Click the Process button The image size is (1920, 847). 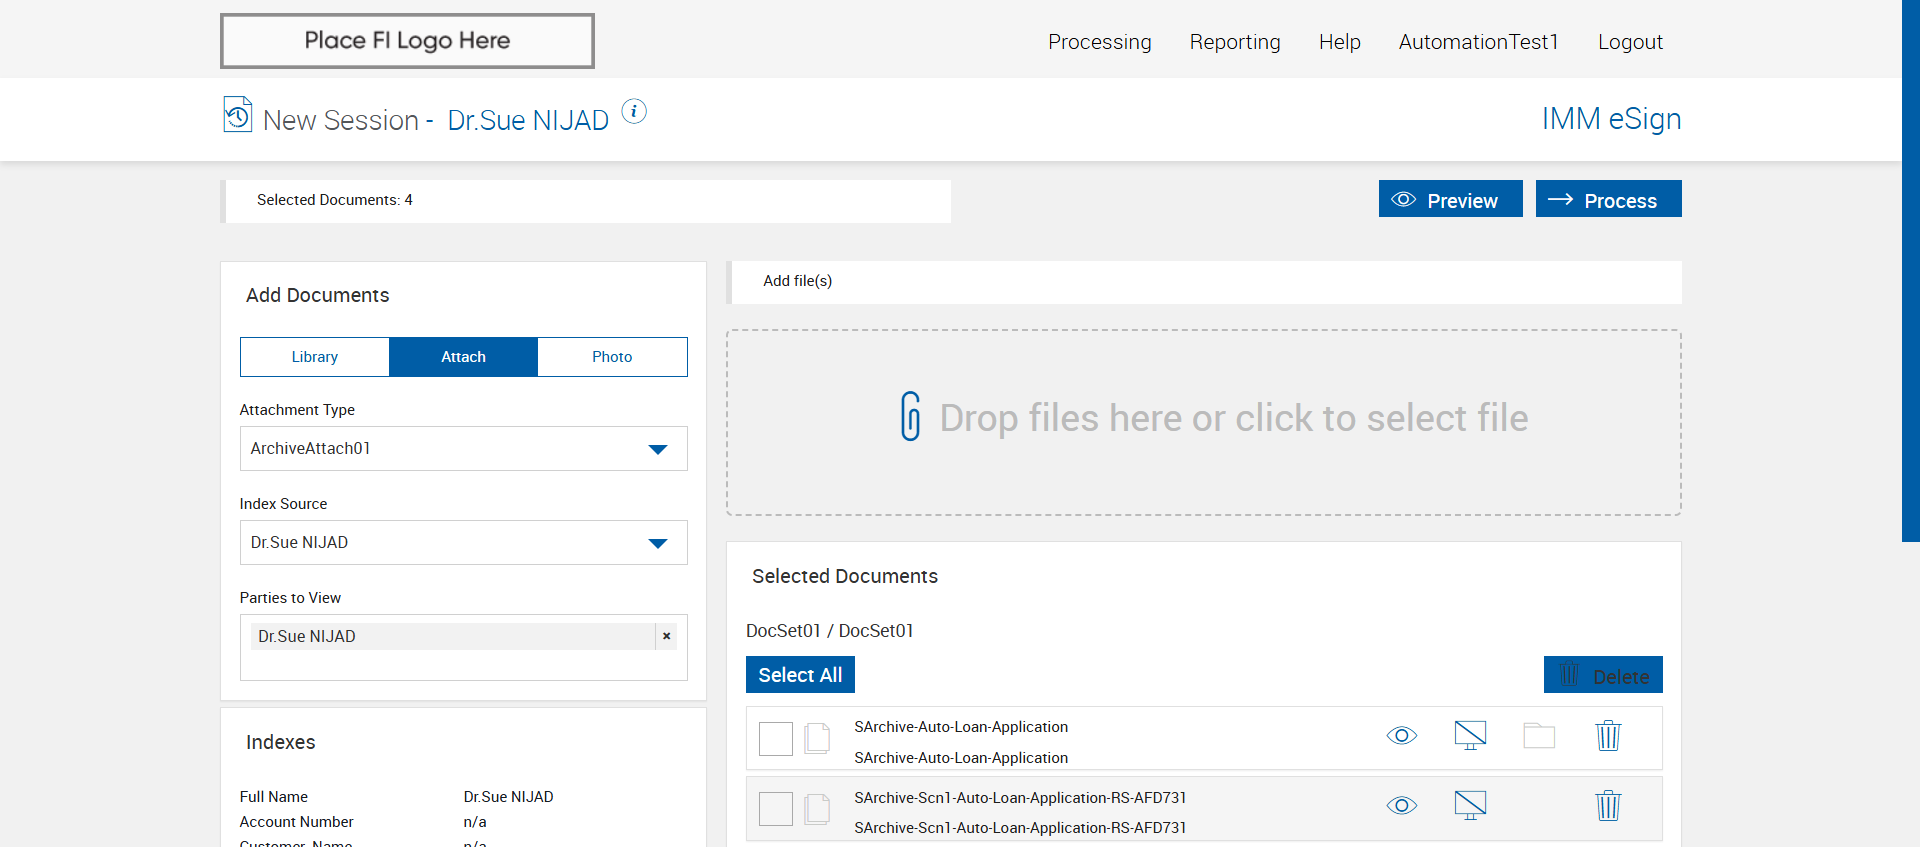1609,199
